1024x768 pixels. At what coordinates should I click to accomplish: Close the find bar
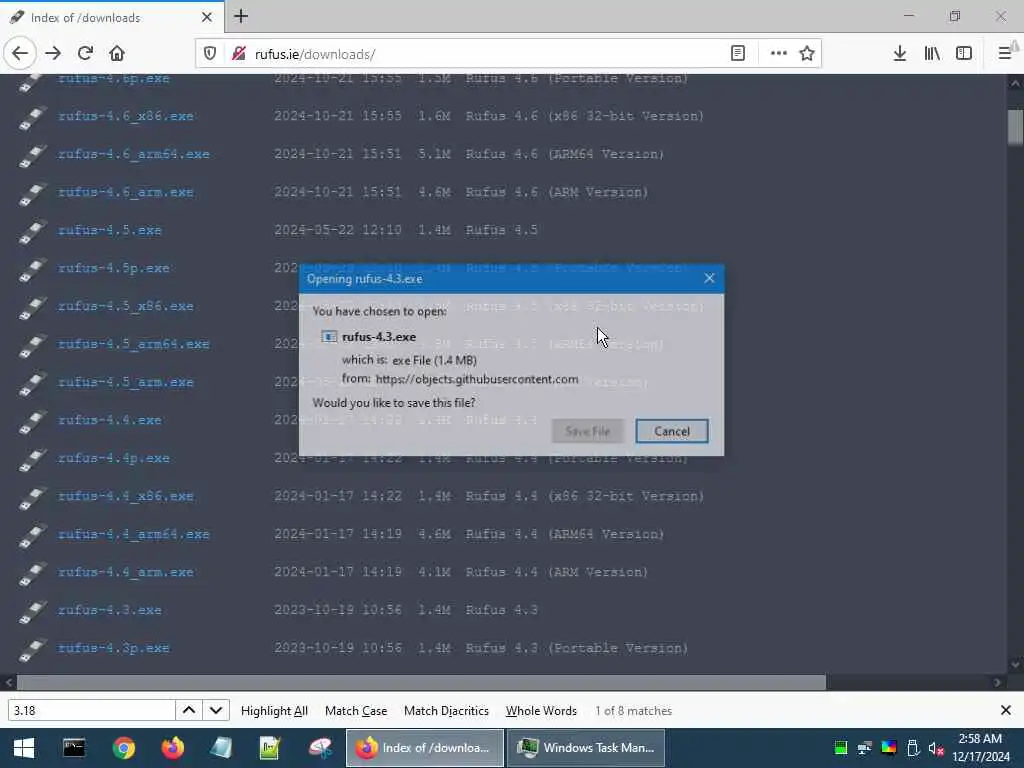[1006, 710]
